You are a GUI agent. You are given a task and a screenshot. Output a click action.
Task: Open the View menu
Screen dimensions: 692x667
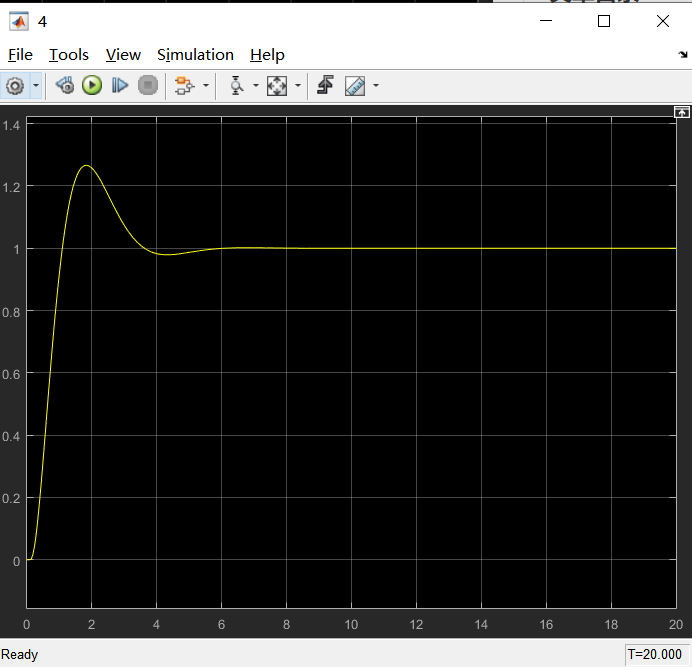[x=123, y=55]
